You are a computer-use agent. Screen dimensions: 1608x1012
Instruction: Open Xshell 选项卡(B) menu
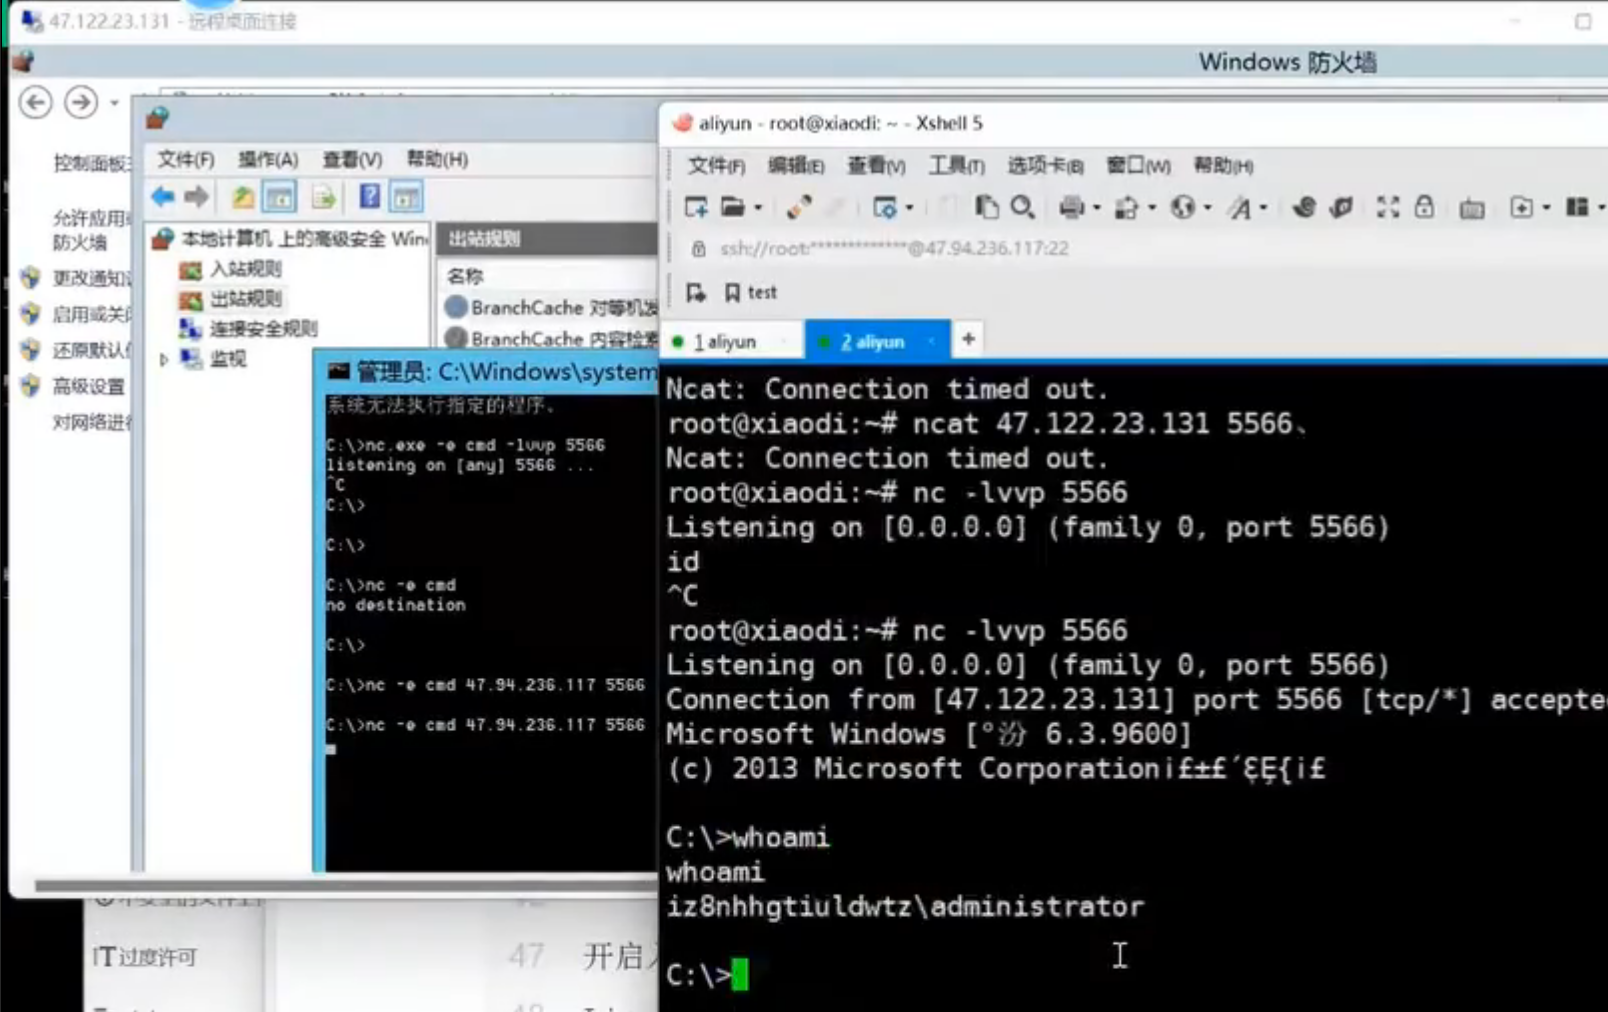tap(1046, 165)
